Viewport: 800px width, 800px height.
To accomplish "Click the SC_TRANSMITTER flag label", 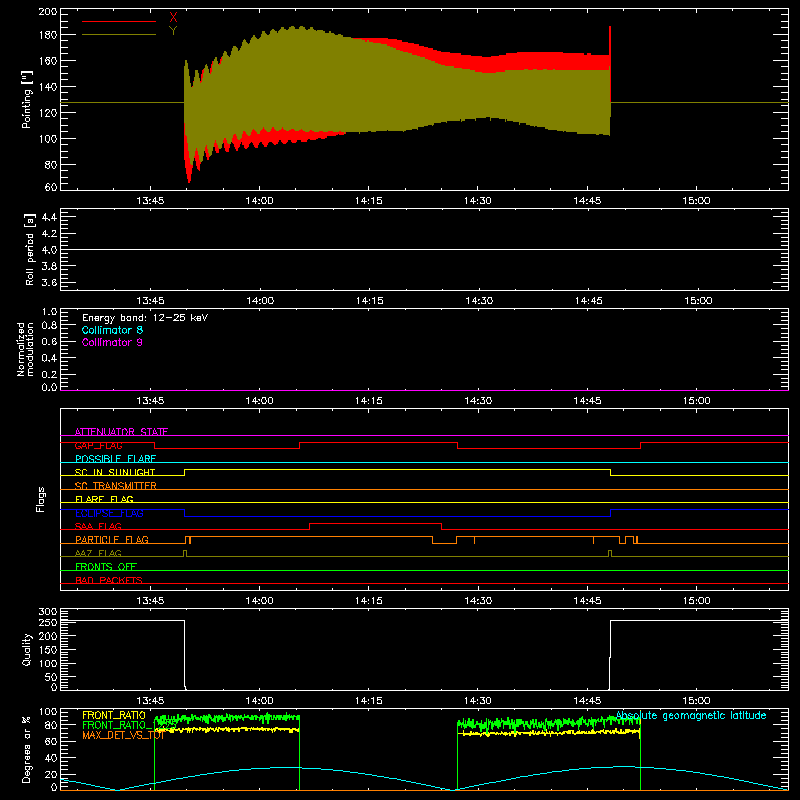I will coord(116,486).
